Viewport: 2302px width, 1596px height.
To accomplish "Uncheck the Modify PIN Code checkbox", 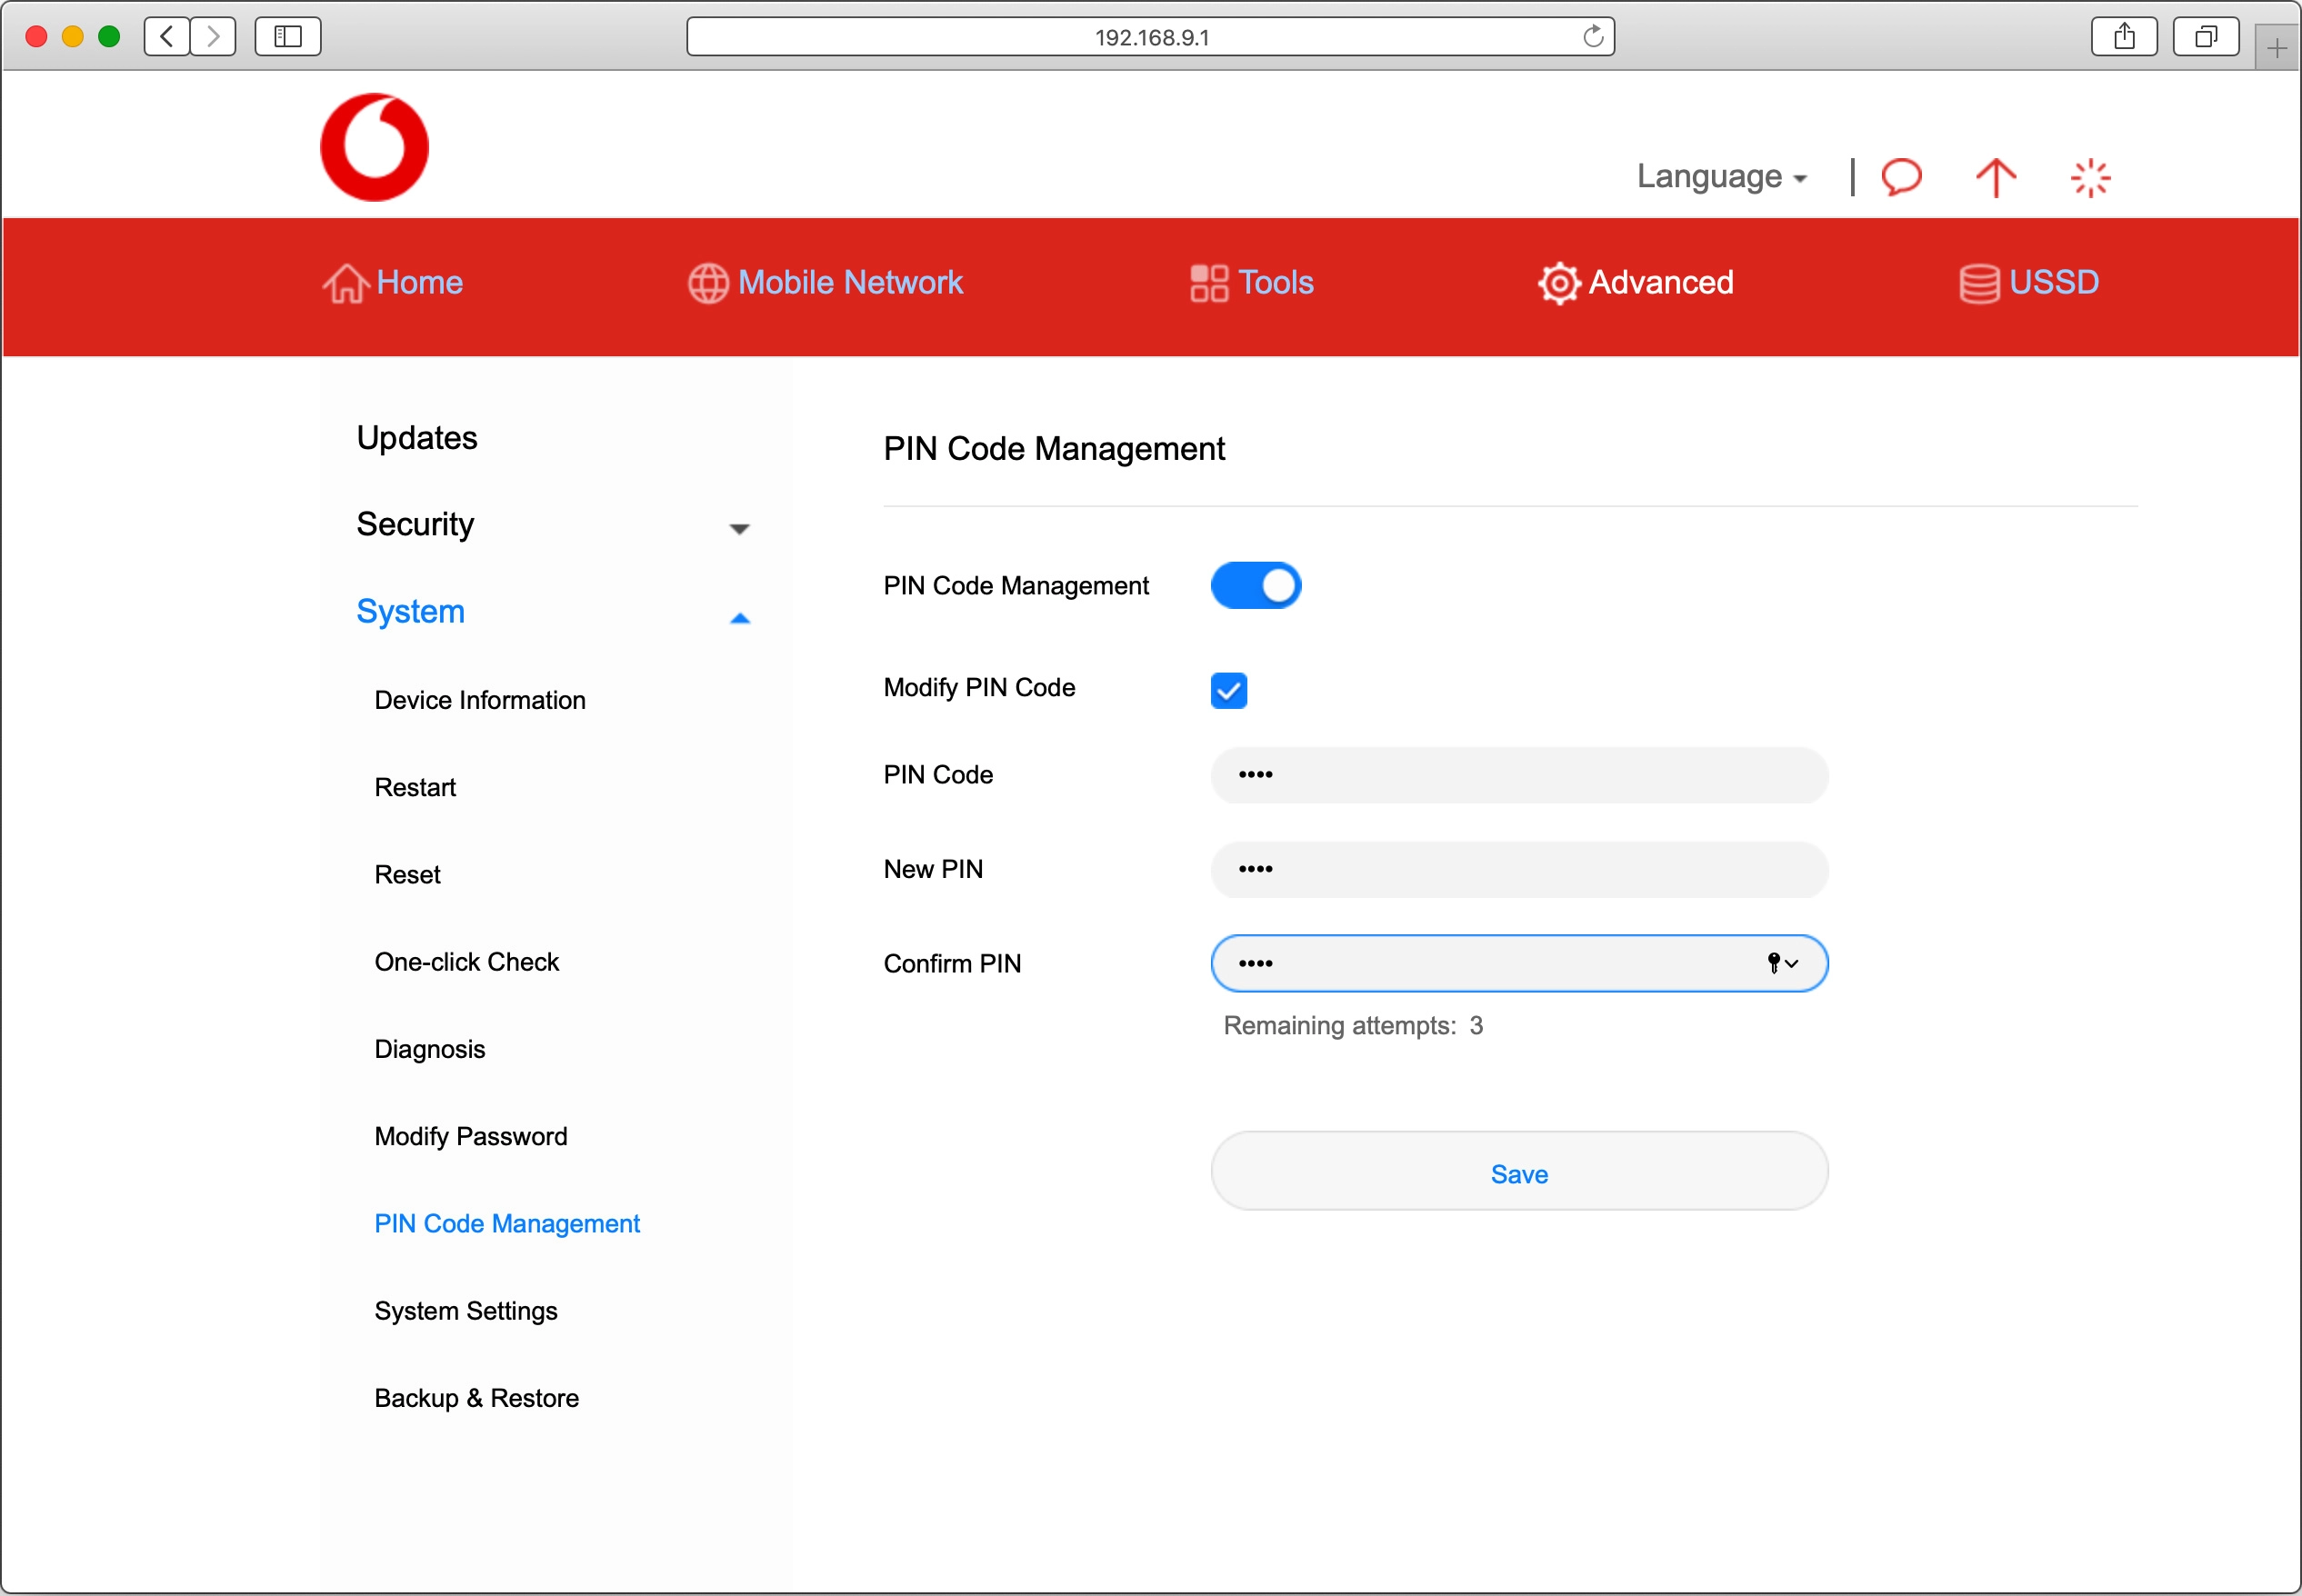I will 1228,690.
